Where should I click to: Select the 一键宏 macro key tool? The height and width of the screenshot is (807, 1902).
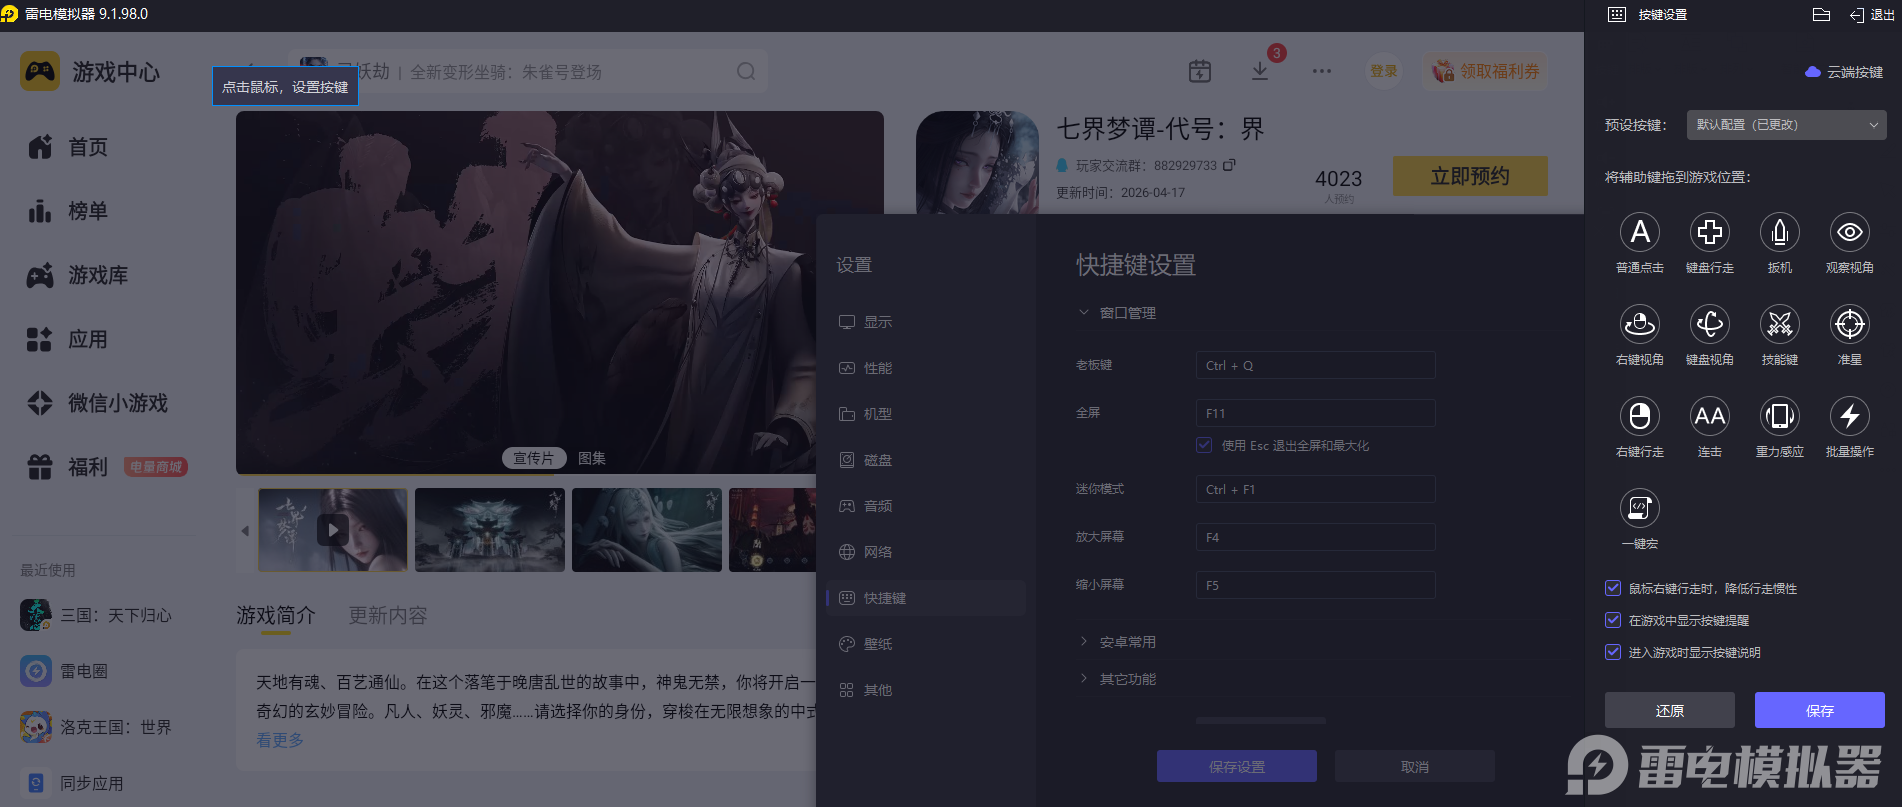click(1640, 508)
